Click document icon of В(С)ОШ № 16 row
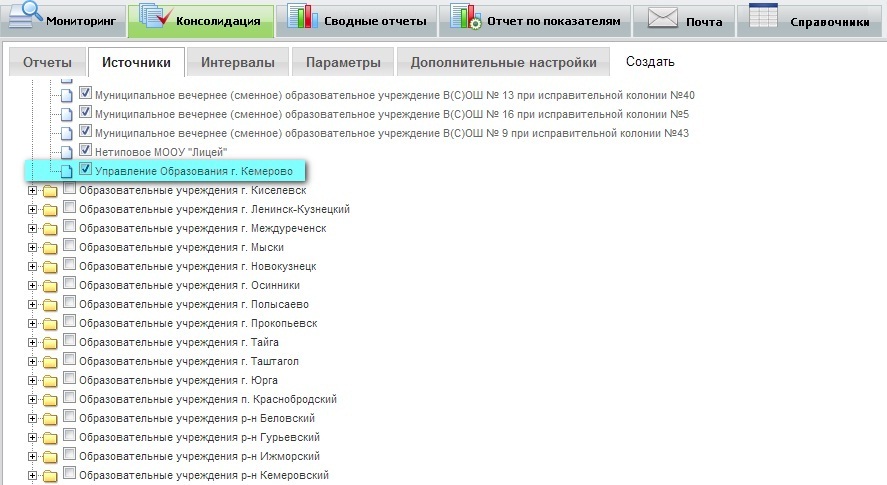The height and width of the screenshot is (485, 887). [67, 115]
